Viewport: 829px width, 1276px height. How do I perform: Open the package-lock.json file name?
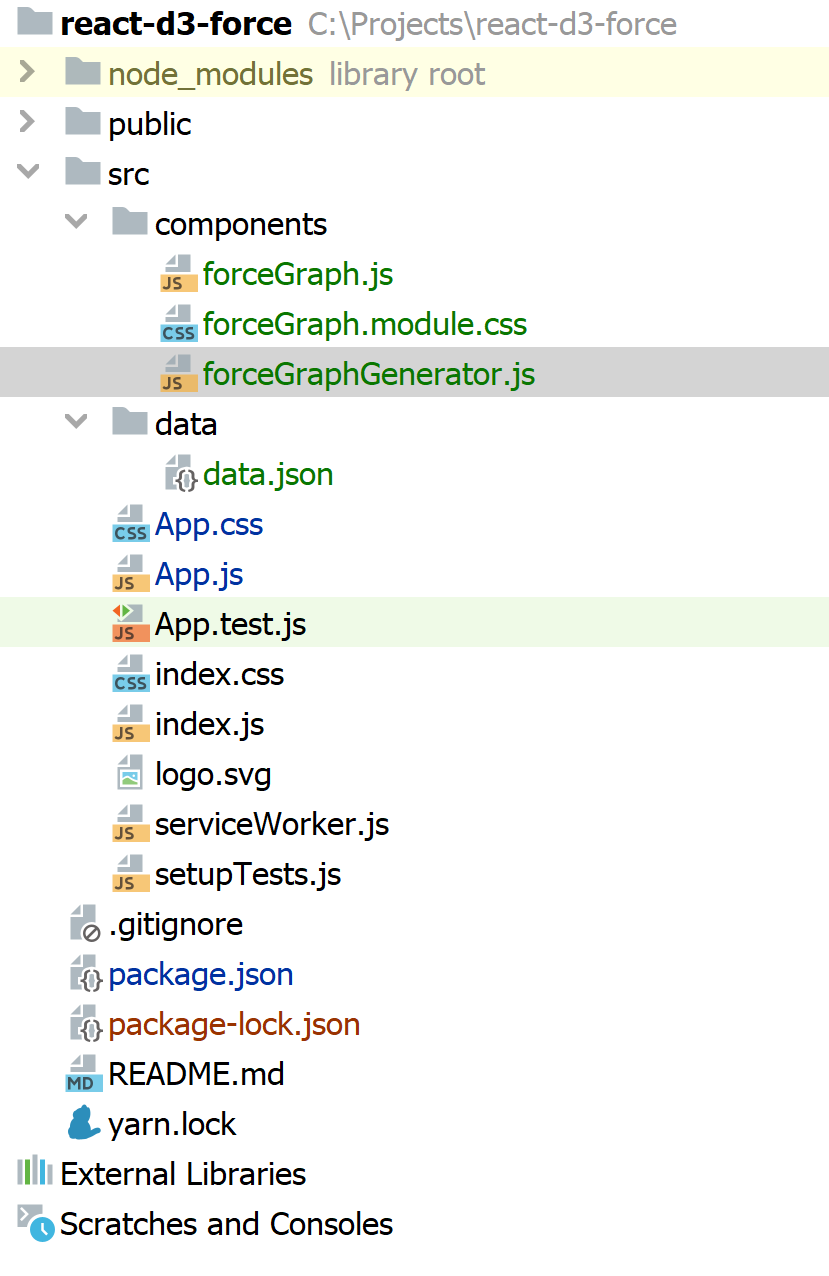234,1024
